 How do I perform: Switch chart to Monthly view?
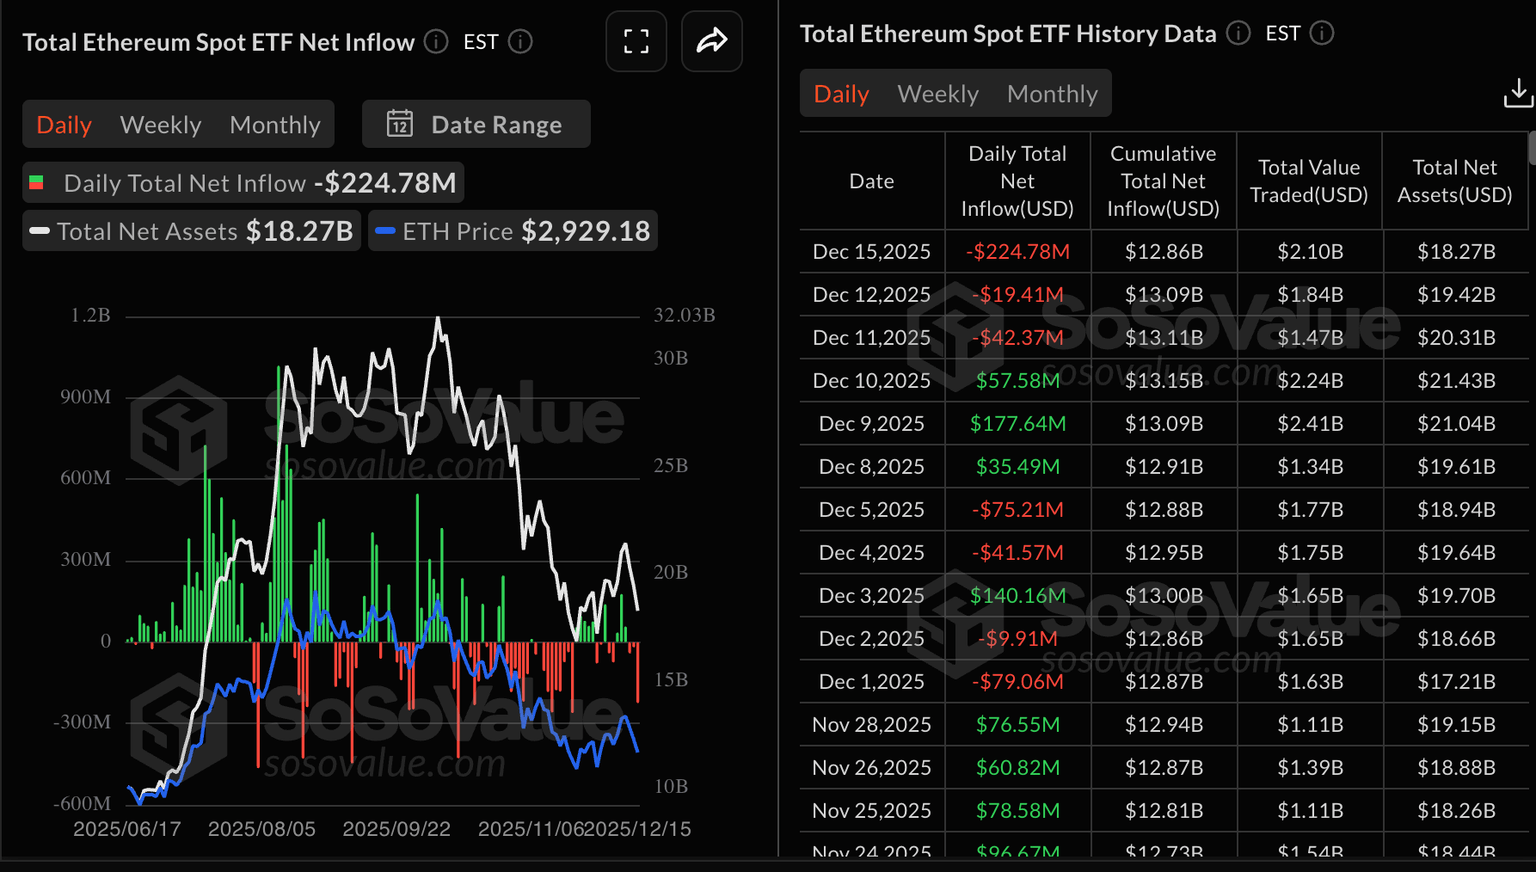pyautogui.click(x=275, y=125)
